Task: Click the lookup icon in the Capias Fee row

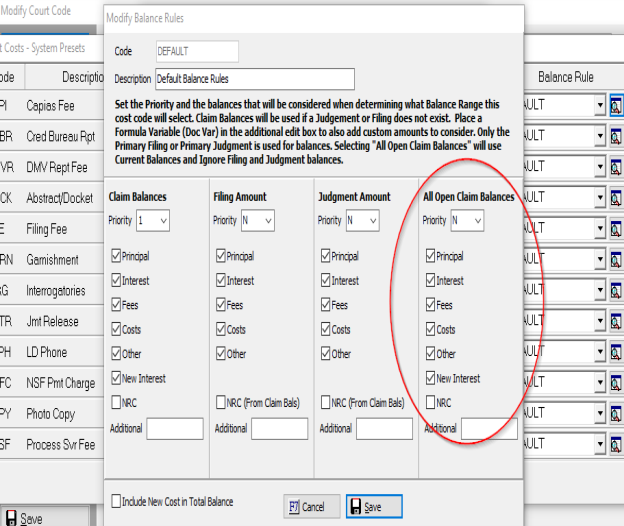Action: (x=616, y=105)
